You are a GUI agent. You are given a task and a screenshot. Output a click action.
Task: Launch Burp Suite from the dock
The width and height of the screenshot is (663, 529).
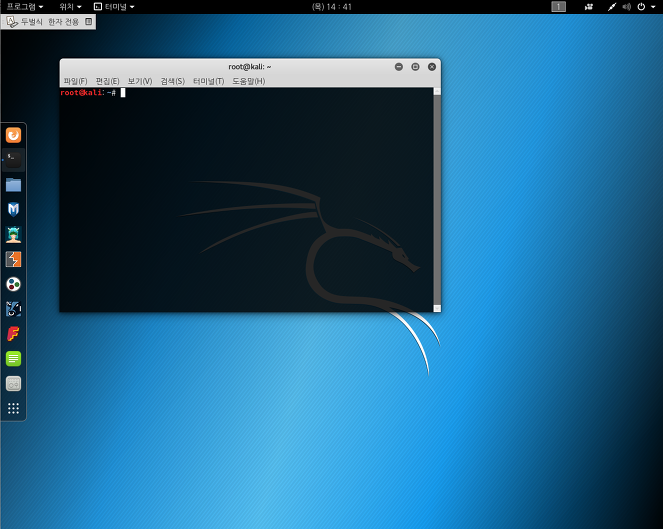pos(14,259)
